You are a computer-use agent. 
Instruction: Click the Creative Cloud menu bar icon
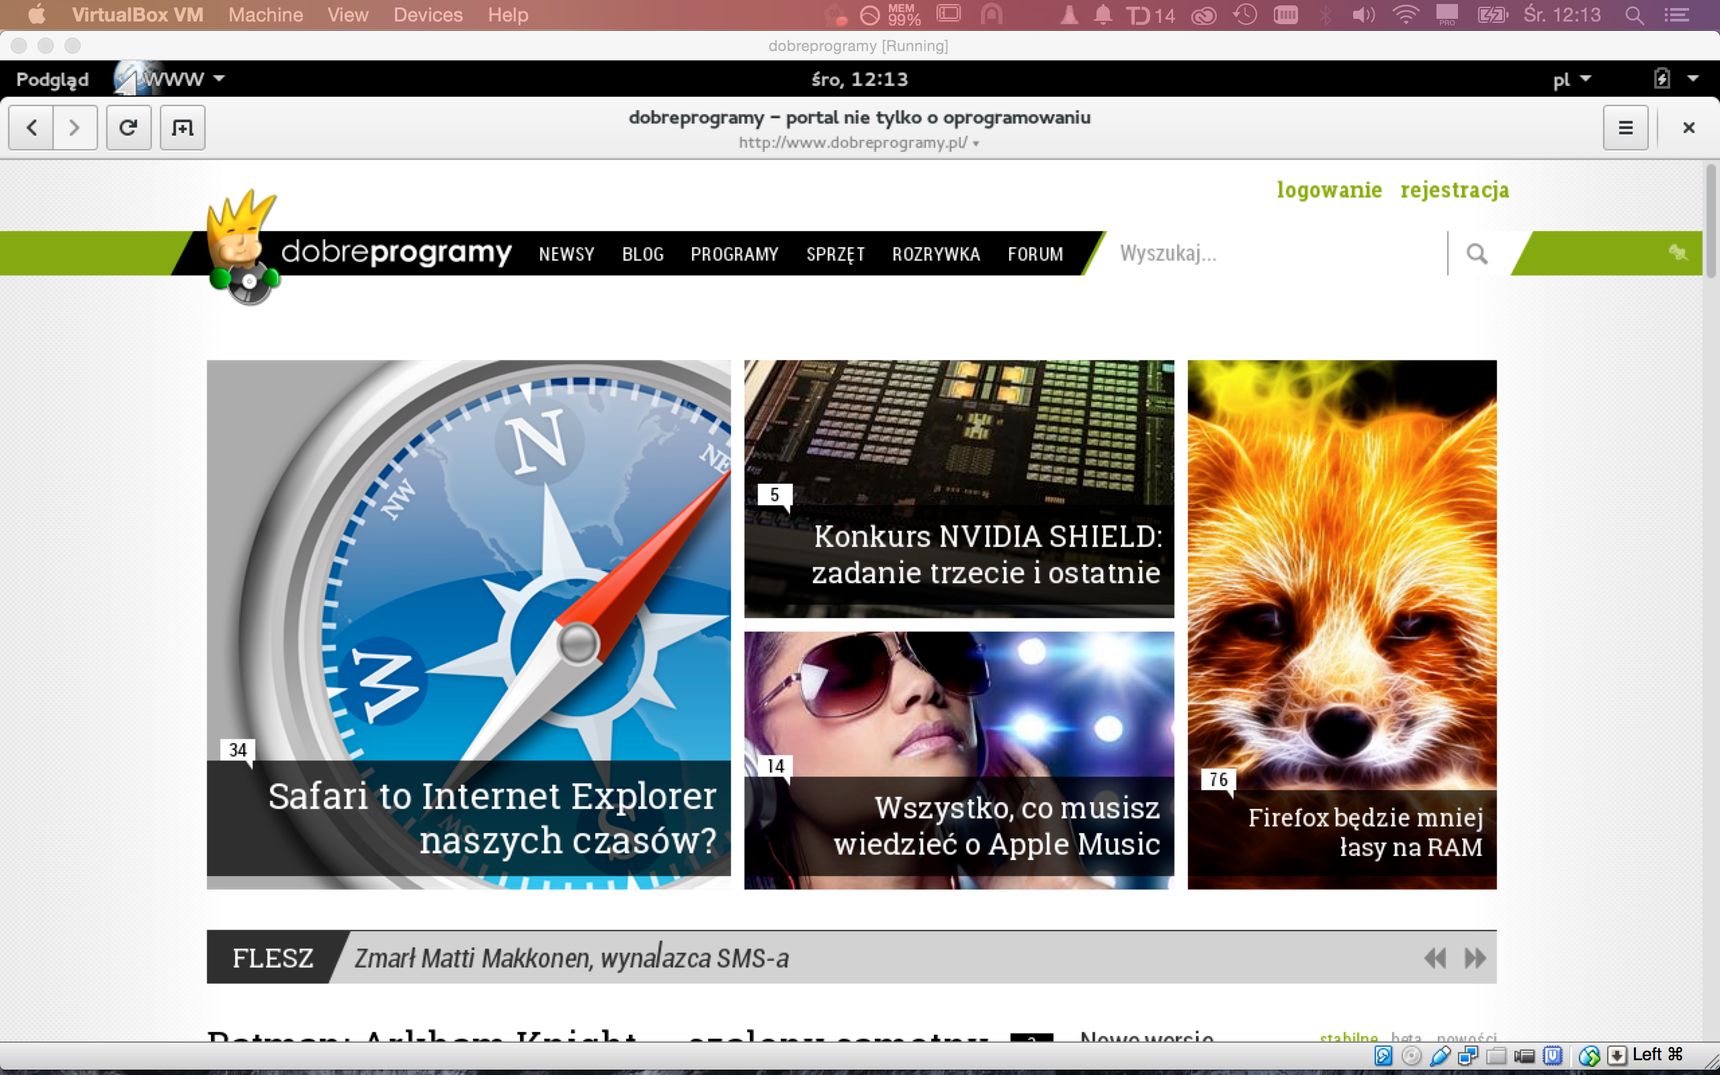[1204, 15]
